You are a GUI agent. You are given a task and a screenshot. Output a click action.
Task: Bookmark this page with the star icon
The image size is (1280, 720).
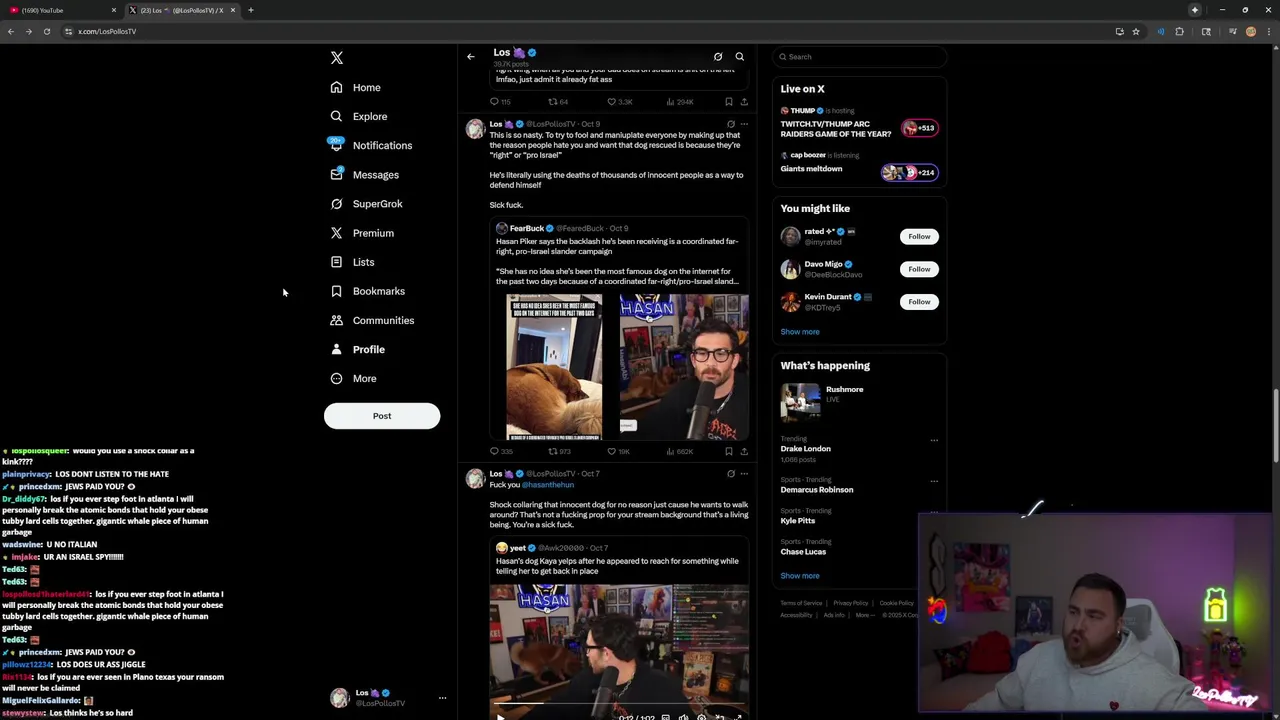click(1135, 31)
